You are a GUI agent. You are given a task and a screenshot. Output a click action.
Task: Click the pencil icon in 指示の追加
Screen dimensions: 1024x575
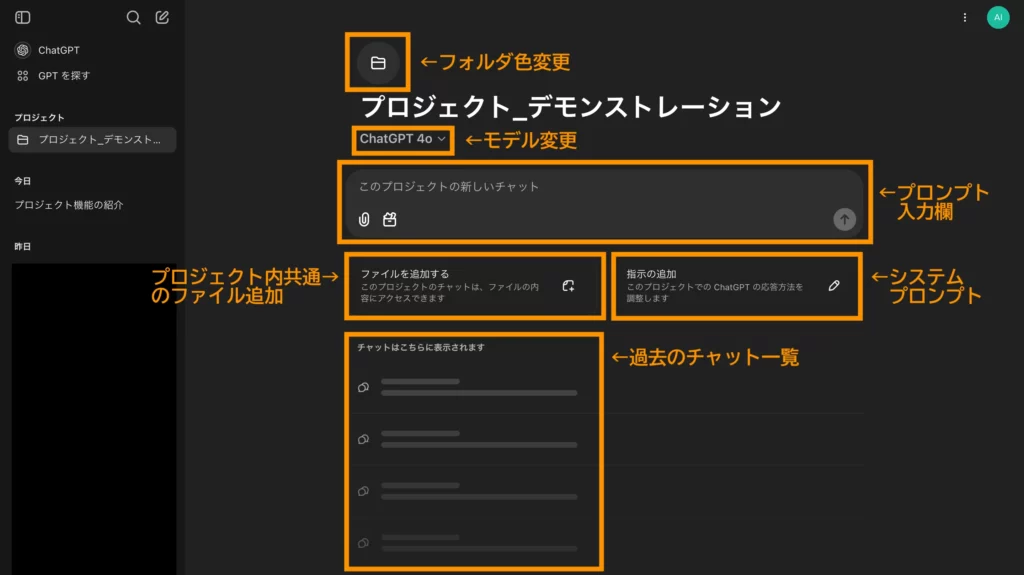pos(834,286)
